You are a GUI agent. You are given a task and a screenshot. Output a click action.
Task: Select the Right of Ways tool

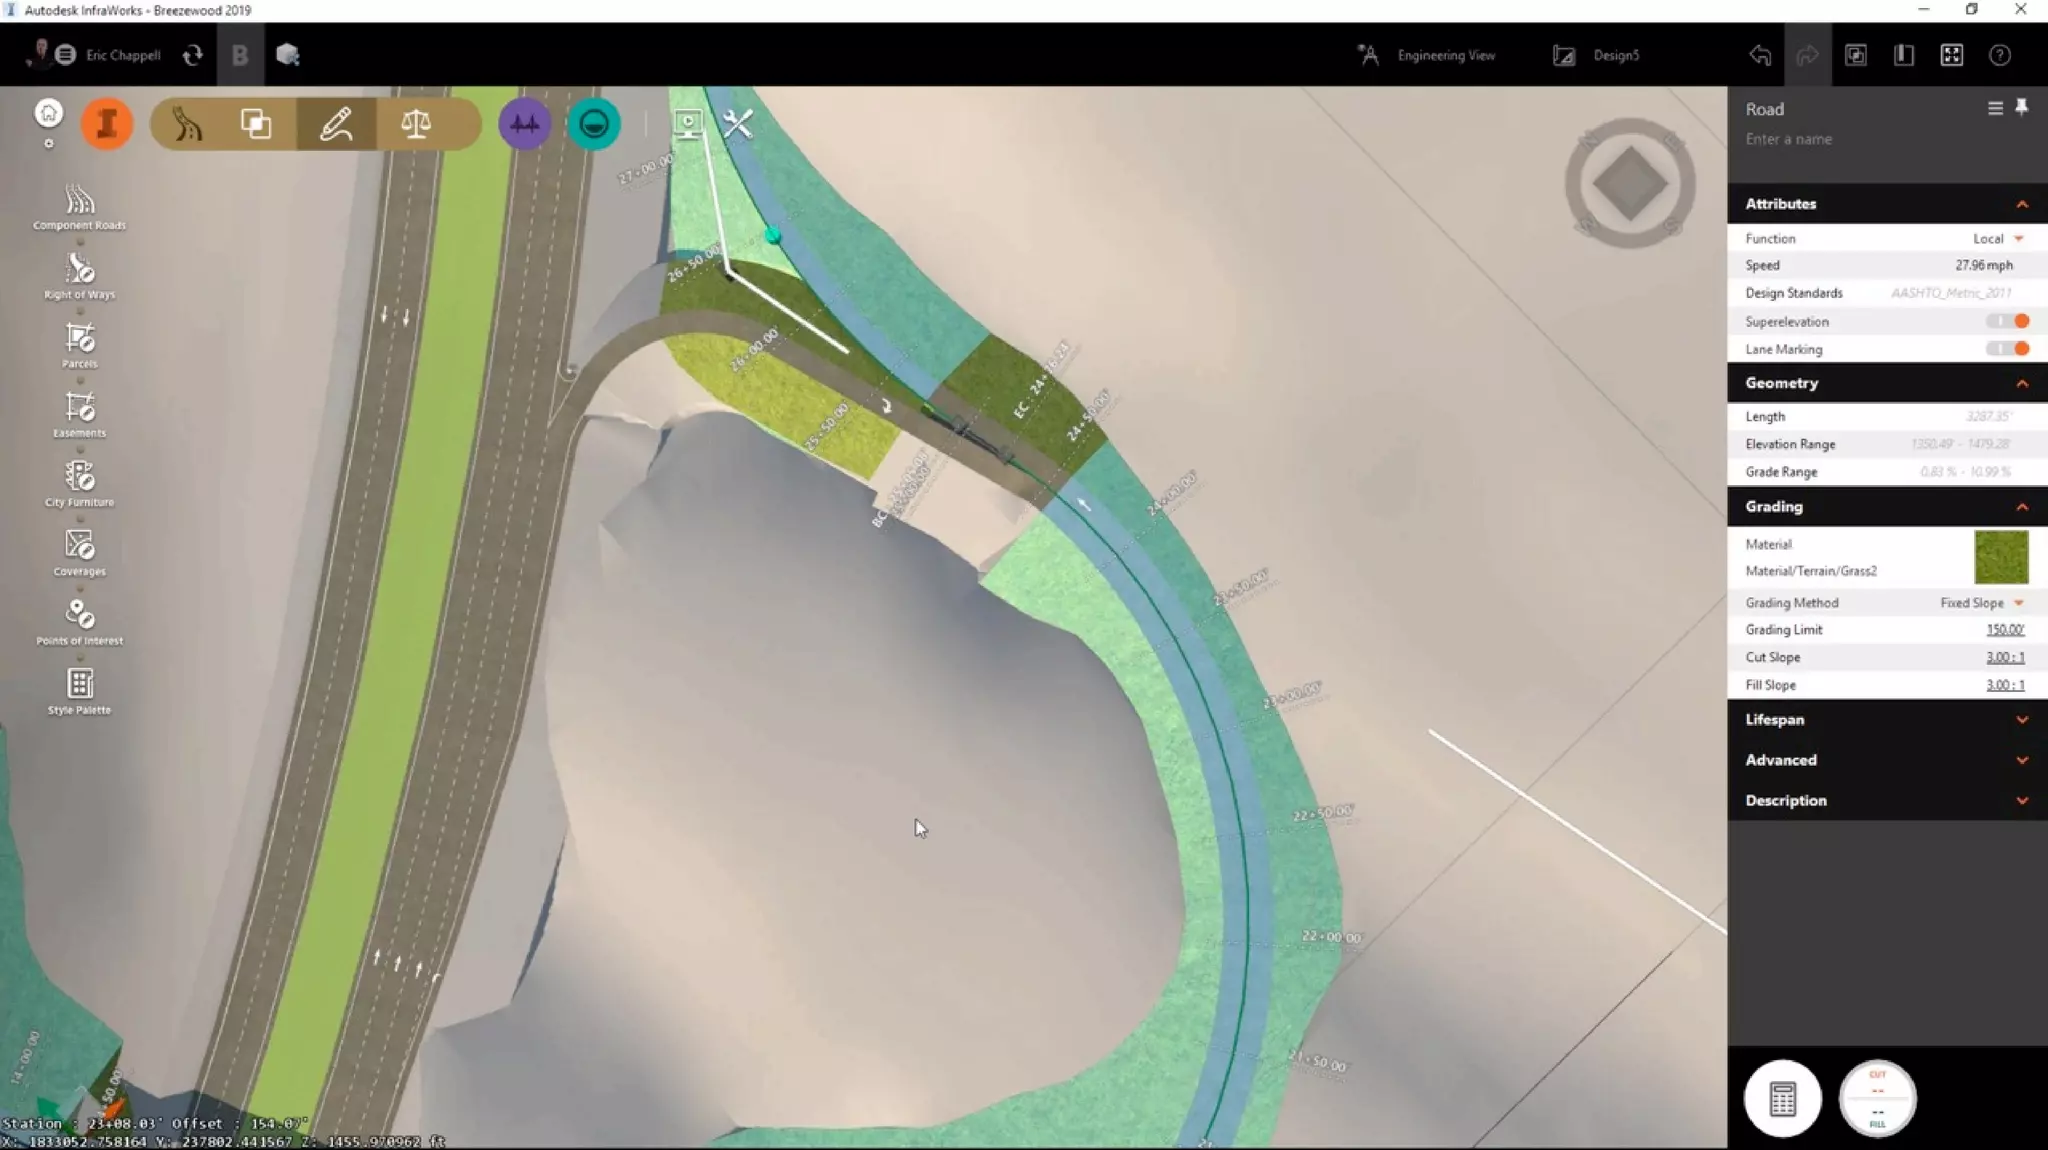coord(79,275)
